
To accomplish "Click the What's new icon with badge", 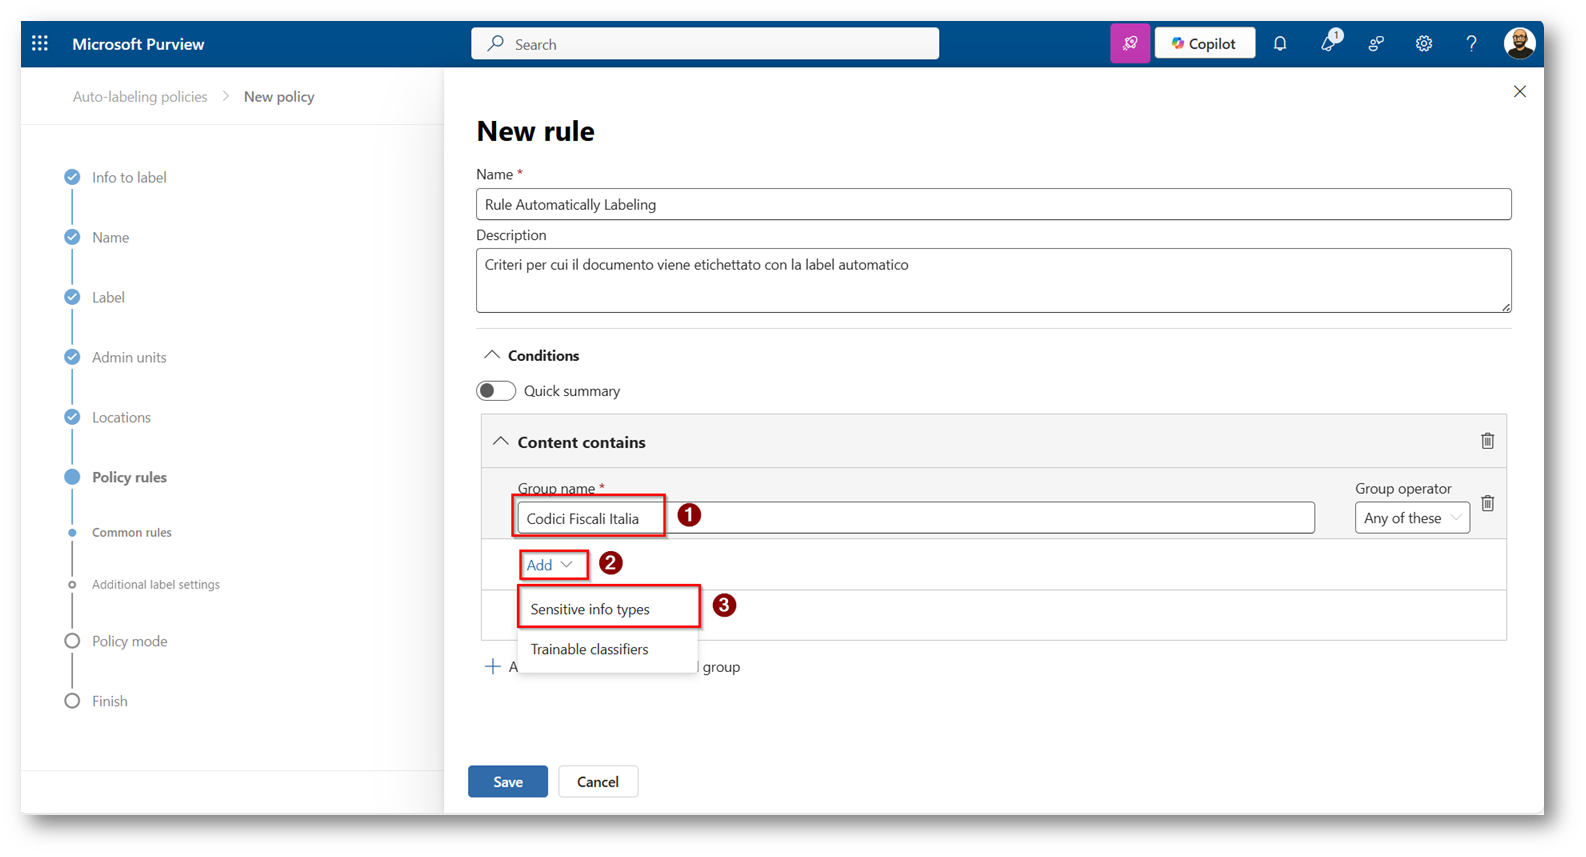I will click(x=1328, y=44).
